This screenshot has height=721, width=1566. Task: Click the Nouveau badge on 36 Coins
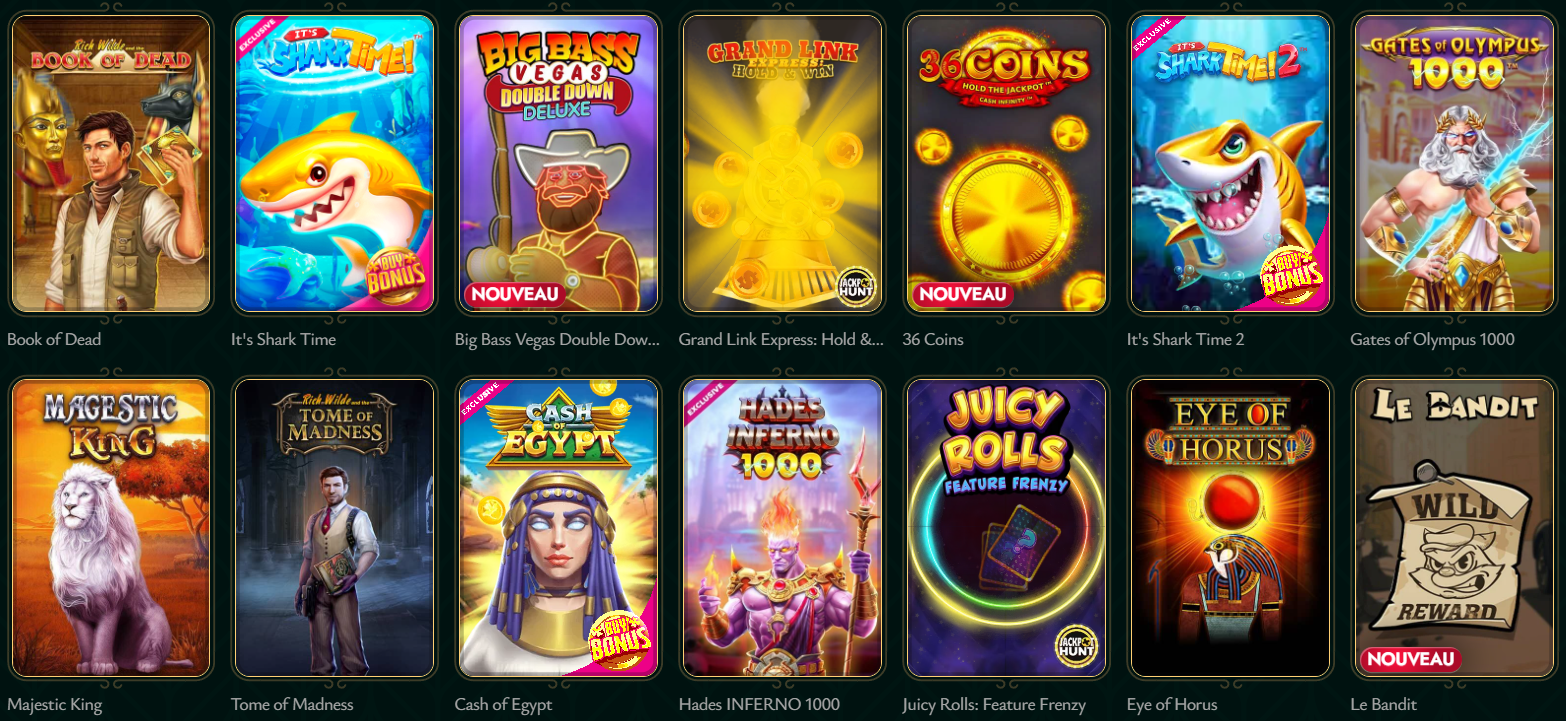[962, 295]
